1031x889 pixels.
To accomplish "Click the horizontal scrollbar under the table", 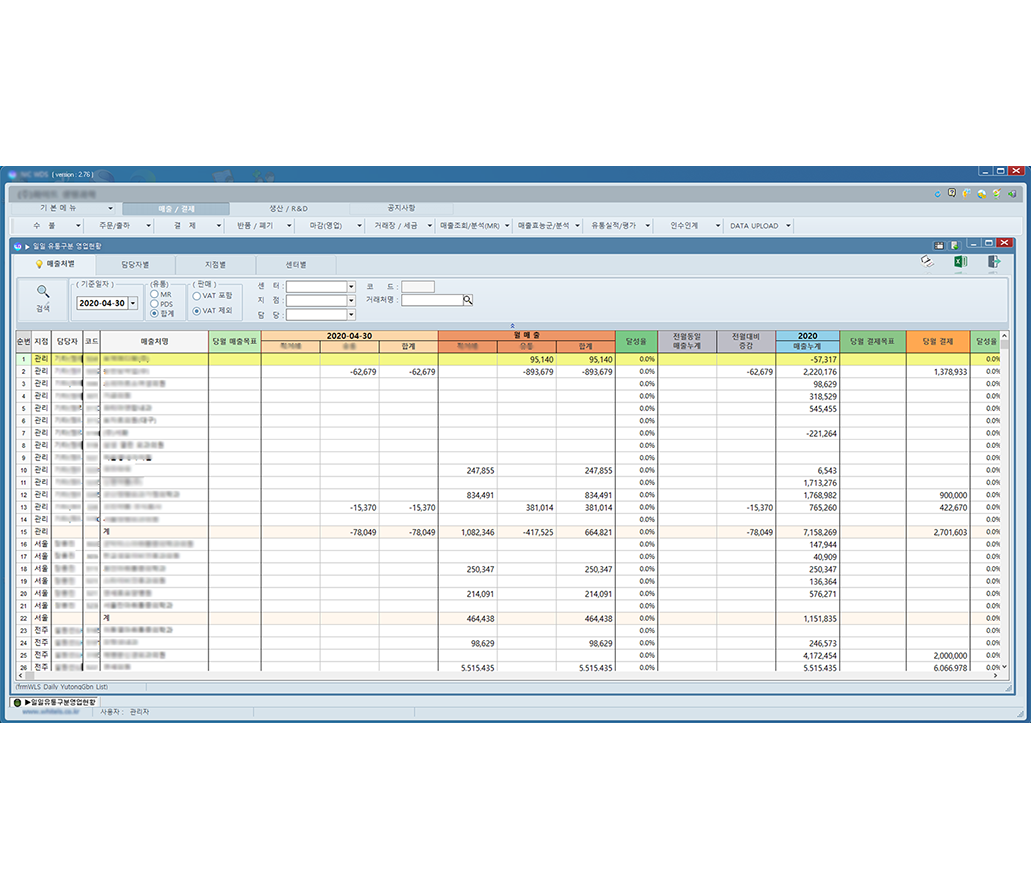I will pyautogui.click(x=500, y=677).
